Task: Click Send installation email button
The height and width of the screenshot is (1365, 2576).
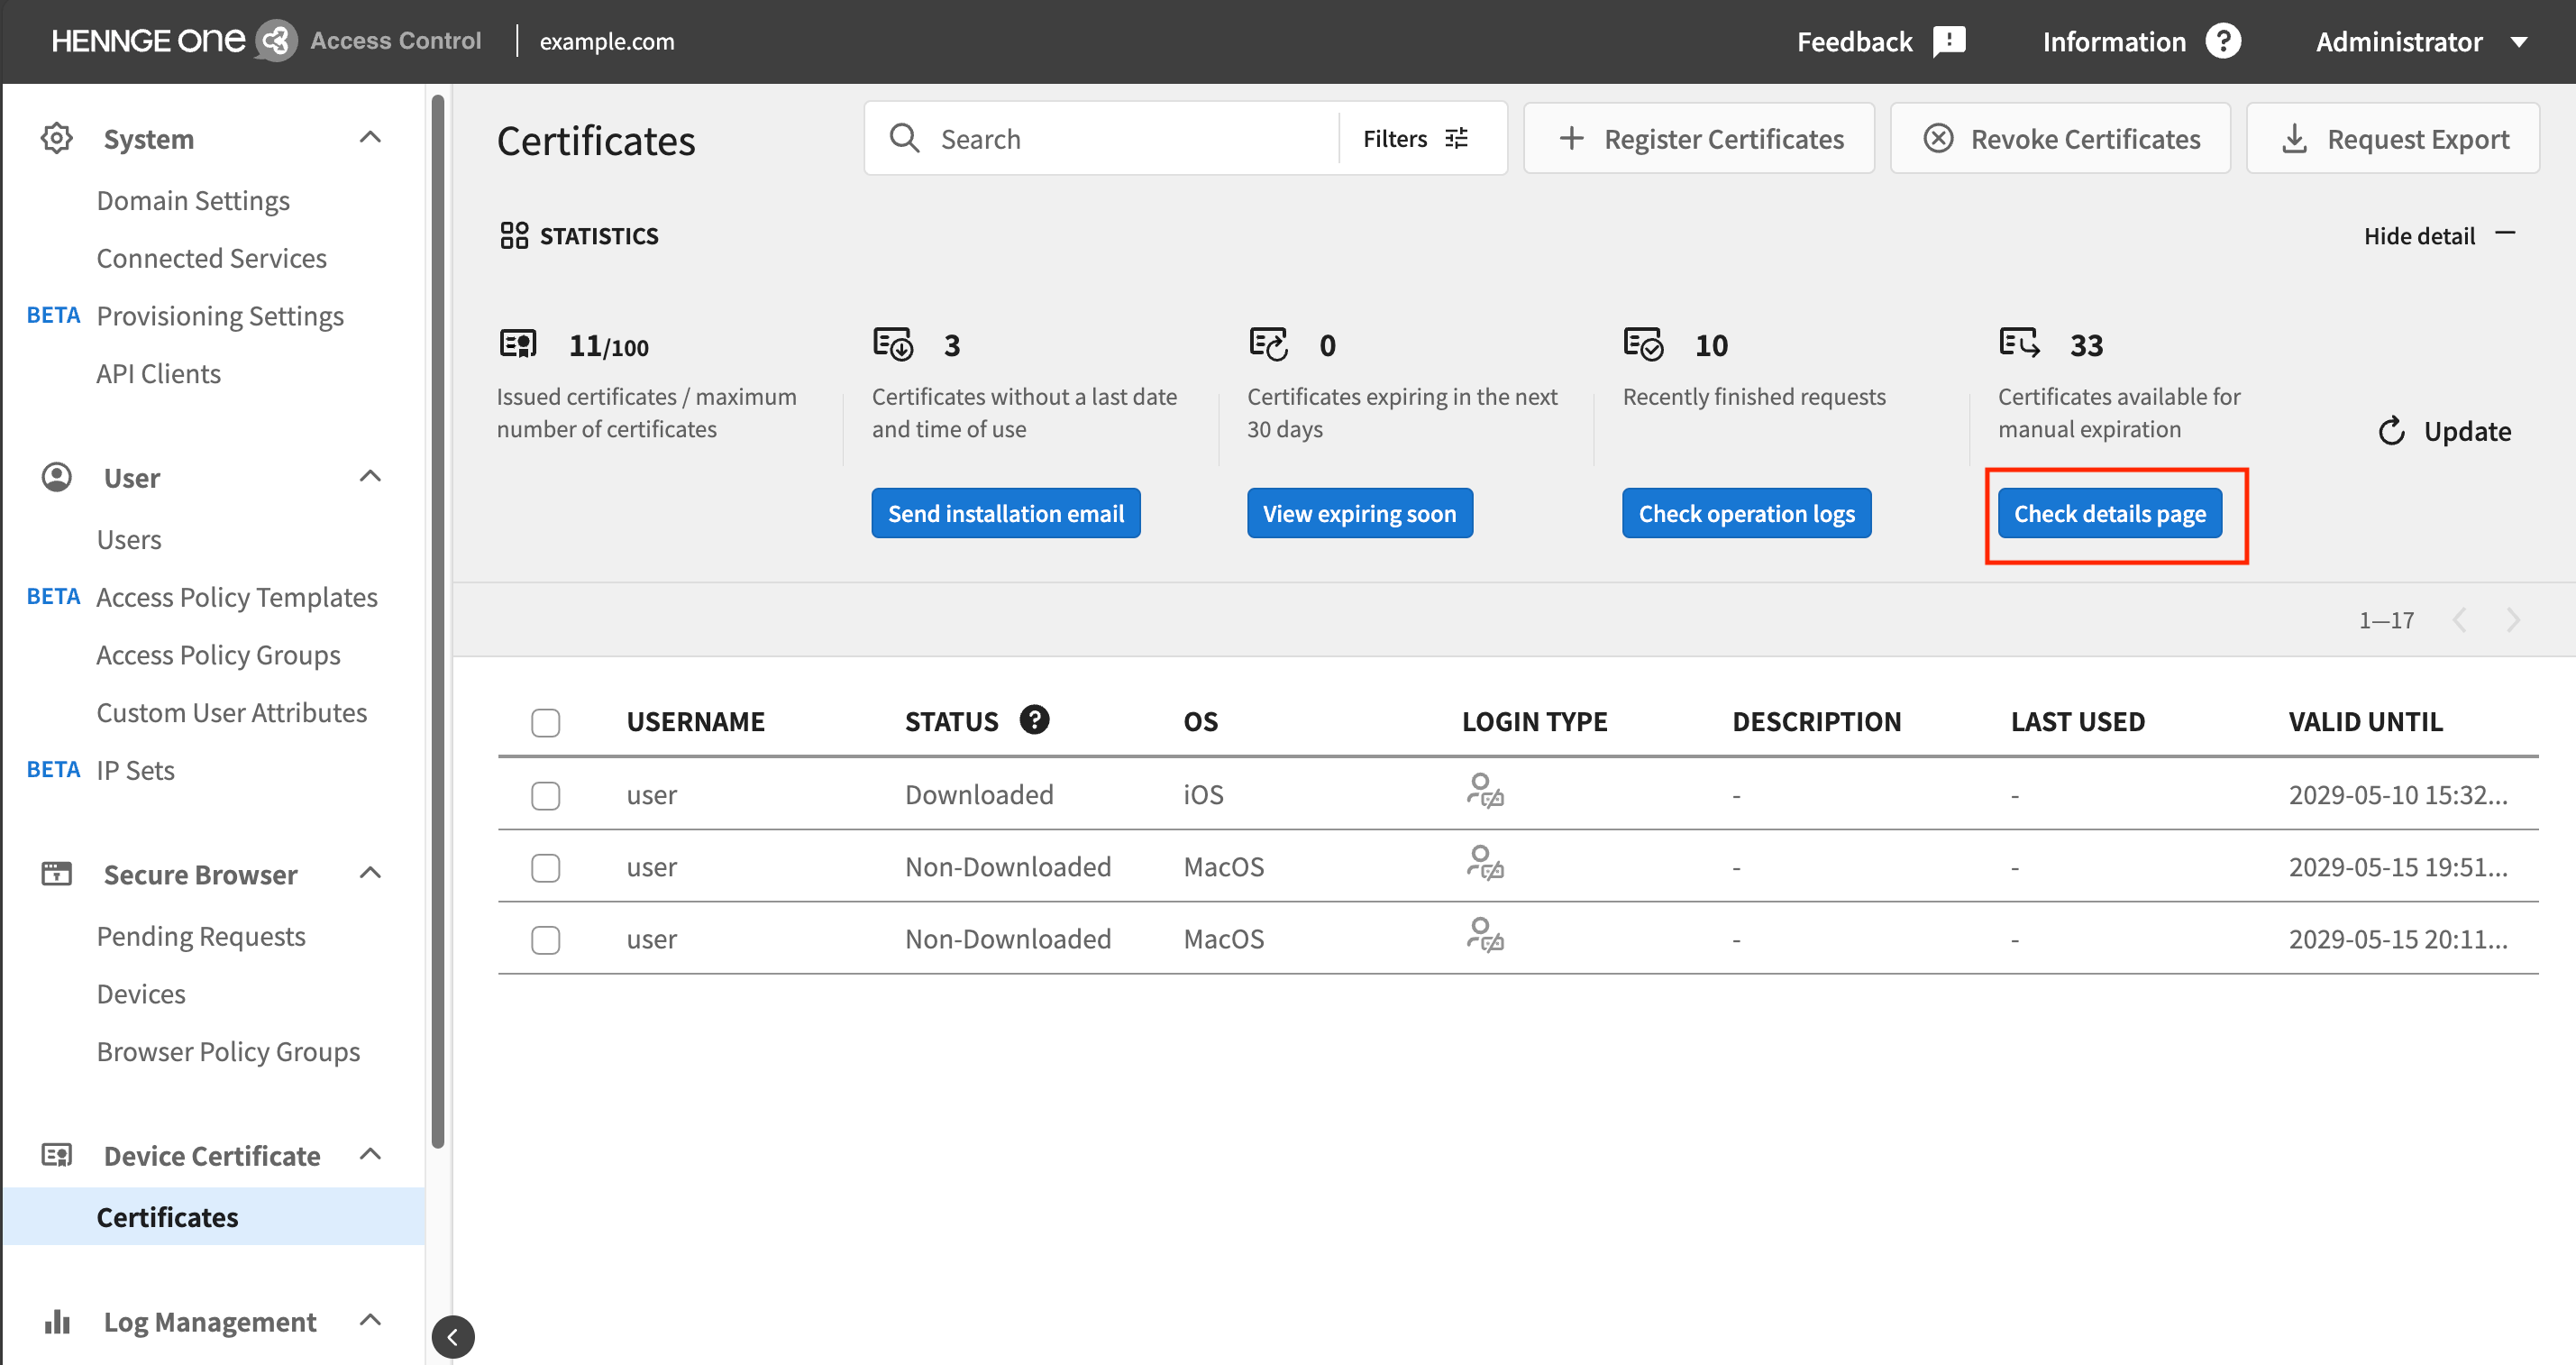Action: [x=1006, y=513]
